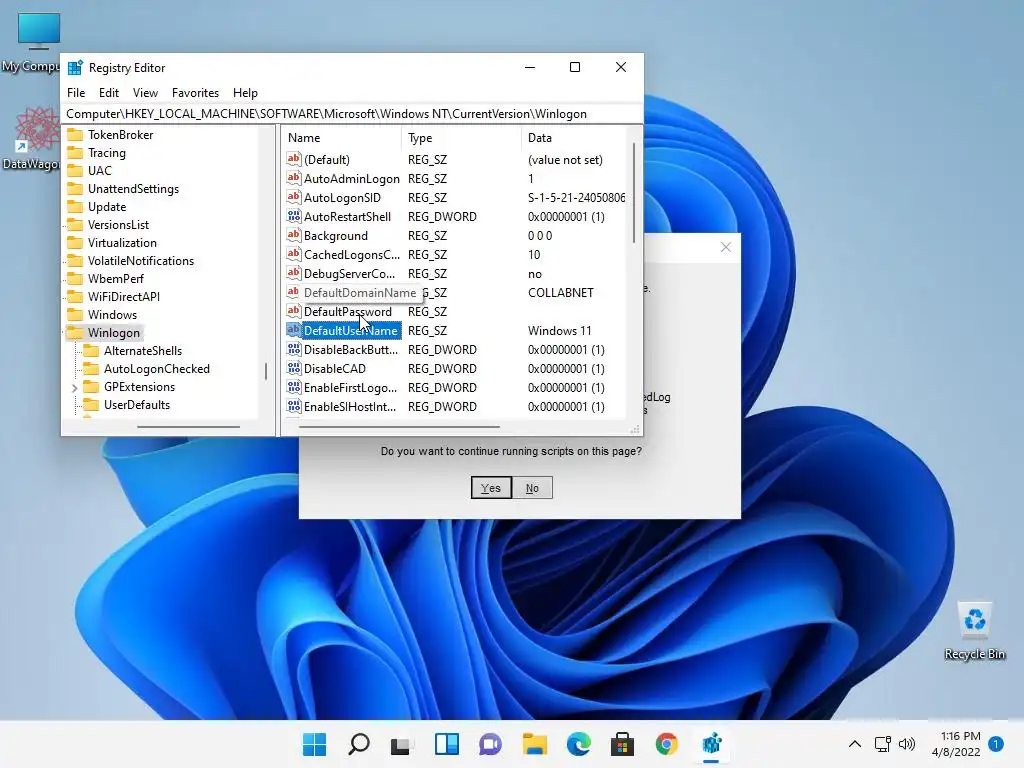Sort values by Name column
The height and width of the screenshot is (768, 1024).
[342, 138]
